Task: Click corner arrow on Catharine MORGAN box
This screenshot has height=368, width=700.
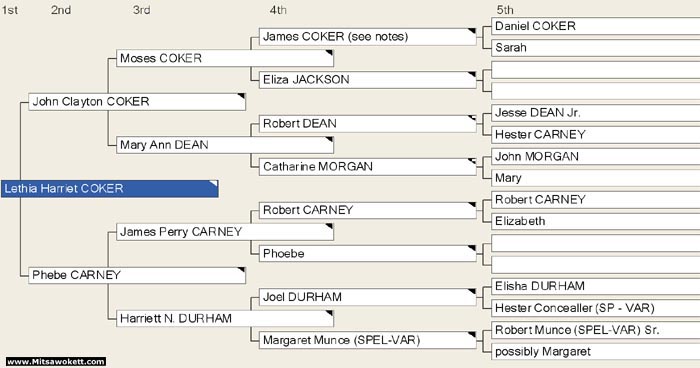Action: click(x=472, y=161)
